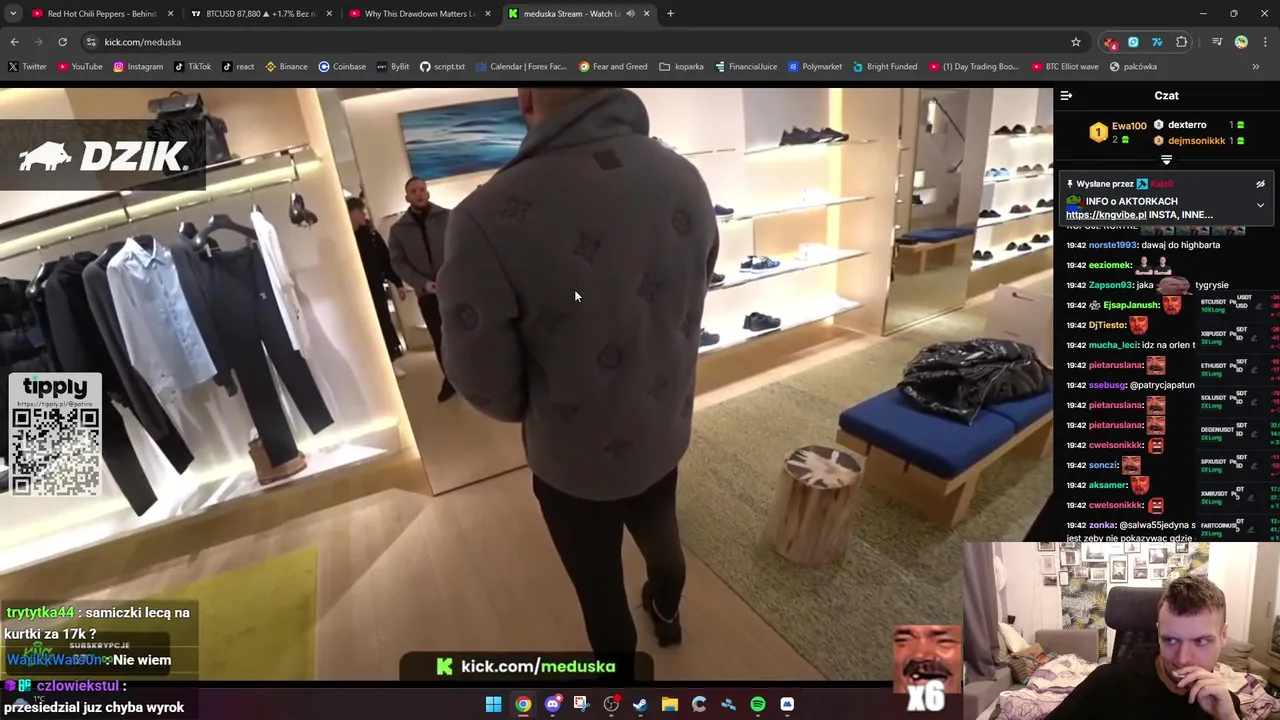Open the Bright Funded bookmark

[x=885, y=67]
